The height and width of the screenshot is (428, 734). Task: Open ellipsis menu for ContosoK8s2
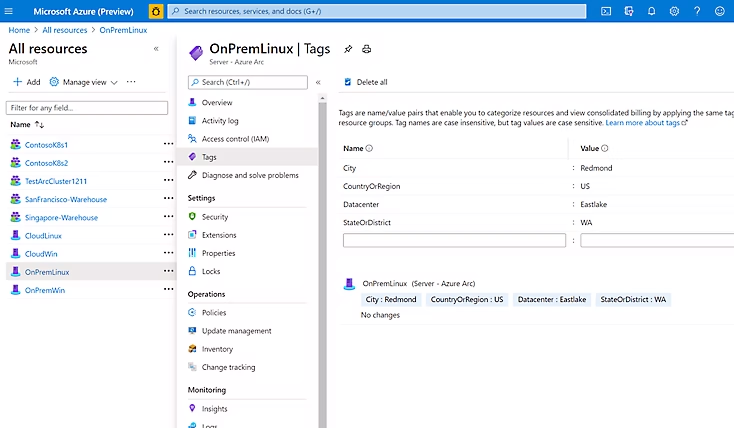pyautogui.click(x=169, y=162)
